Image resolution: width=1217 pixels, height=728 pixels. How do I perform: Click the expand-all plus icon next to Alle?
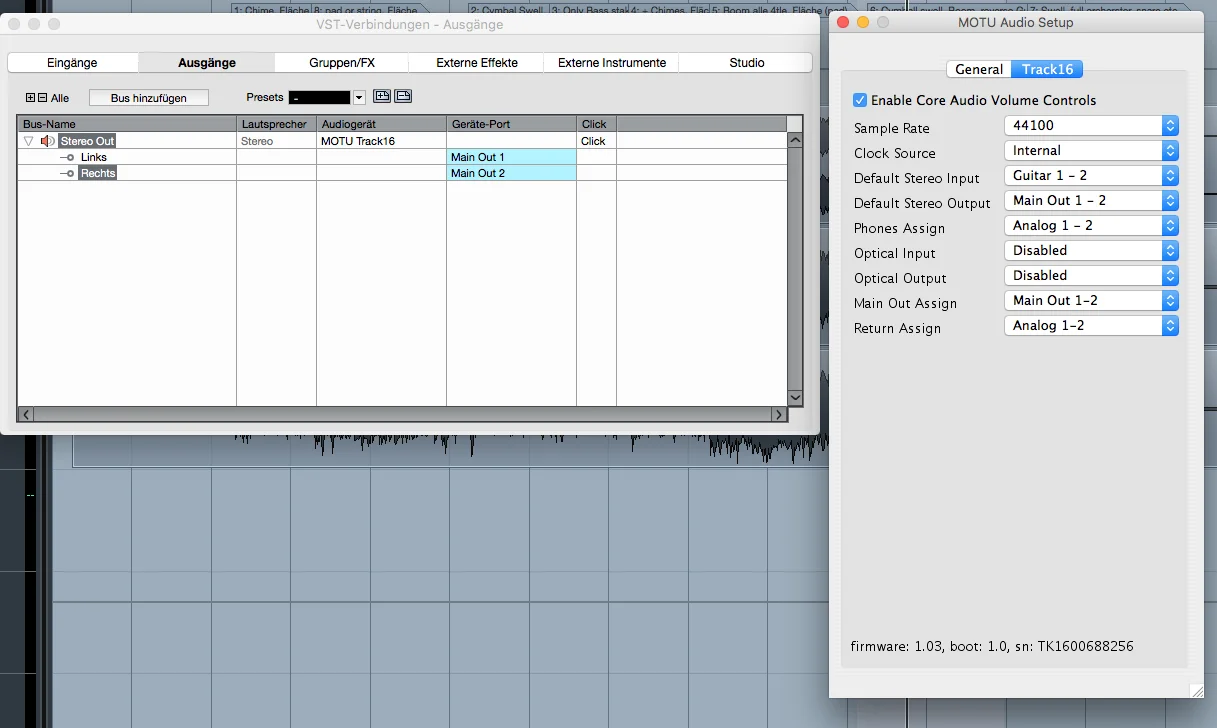coord(30,98)
